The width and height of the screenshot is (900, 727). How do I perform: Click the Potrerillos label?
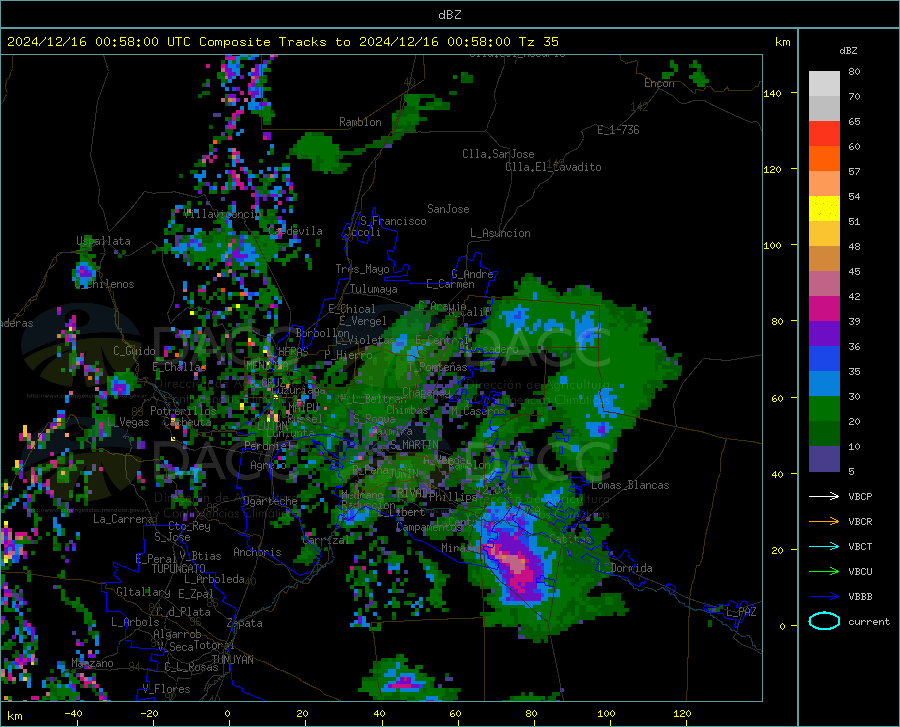tap(183, 411)
